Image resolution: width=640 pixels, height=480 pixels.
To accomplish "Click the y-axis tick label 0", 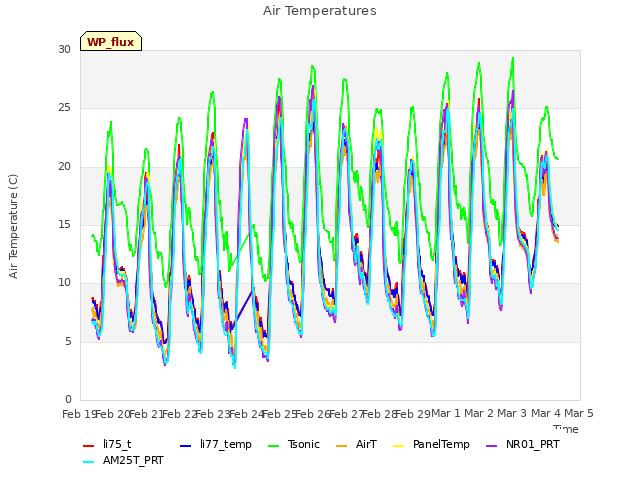I will coord(68,399).
